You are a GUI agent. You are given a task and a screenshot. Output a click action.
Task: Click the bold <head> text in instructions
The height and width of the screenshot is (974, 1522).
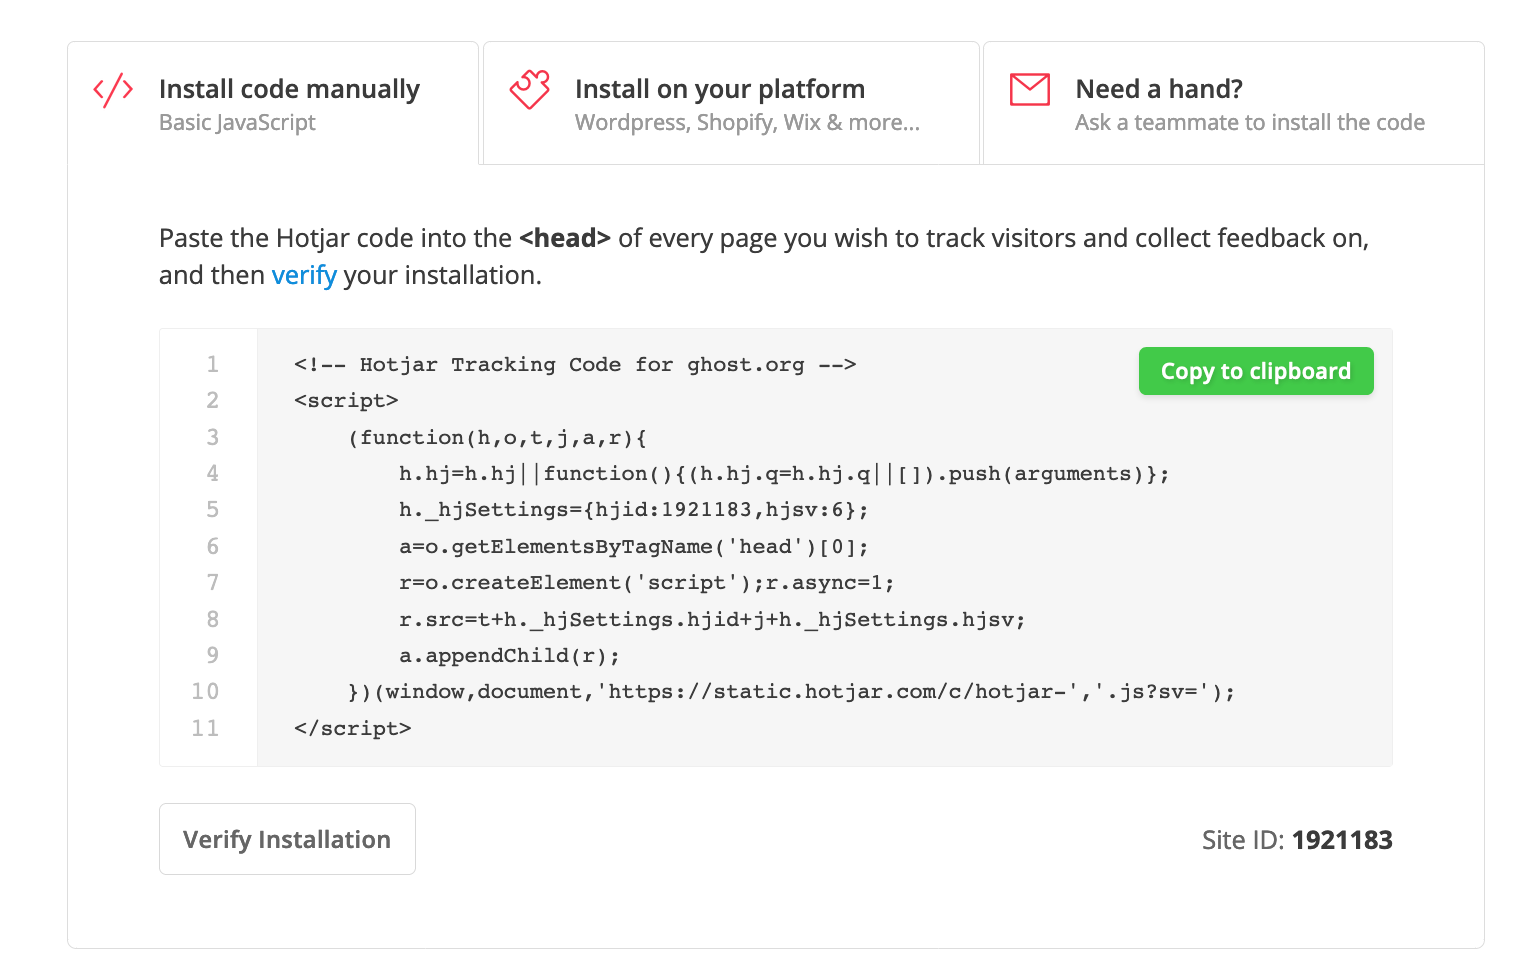click(564, 238)
